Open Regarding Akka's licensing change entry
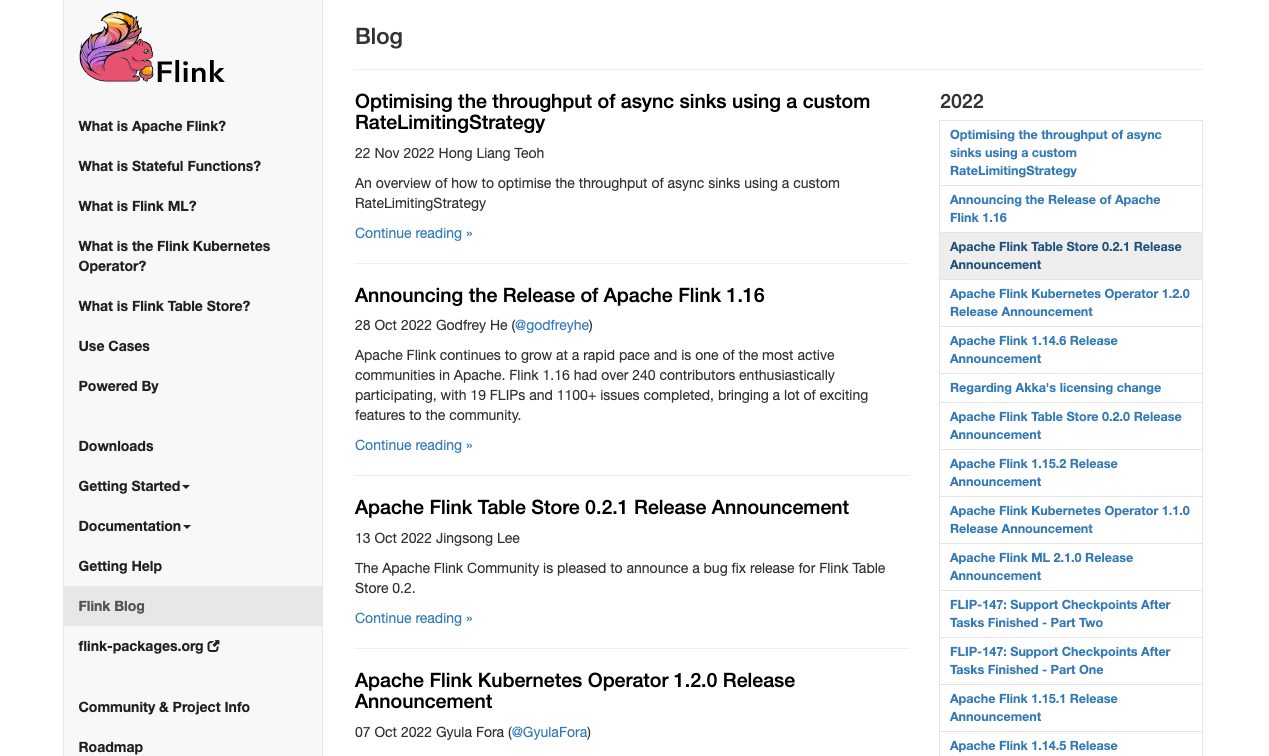Viewport: 1269px width, 756px height. tap(1071, 388)
